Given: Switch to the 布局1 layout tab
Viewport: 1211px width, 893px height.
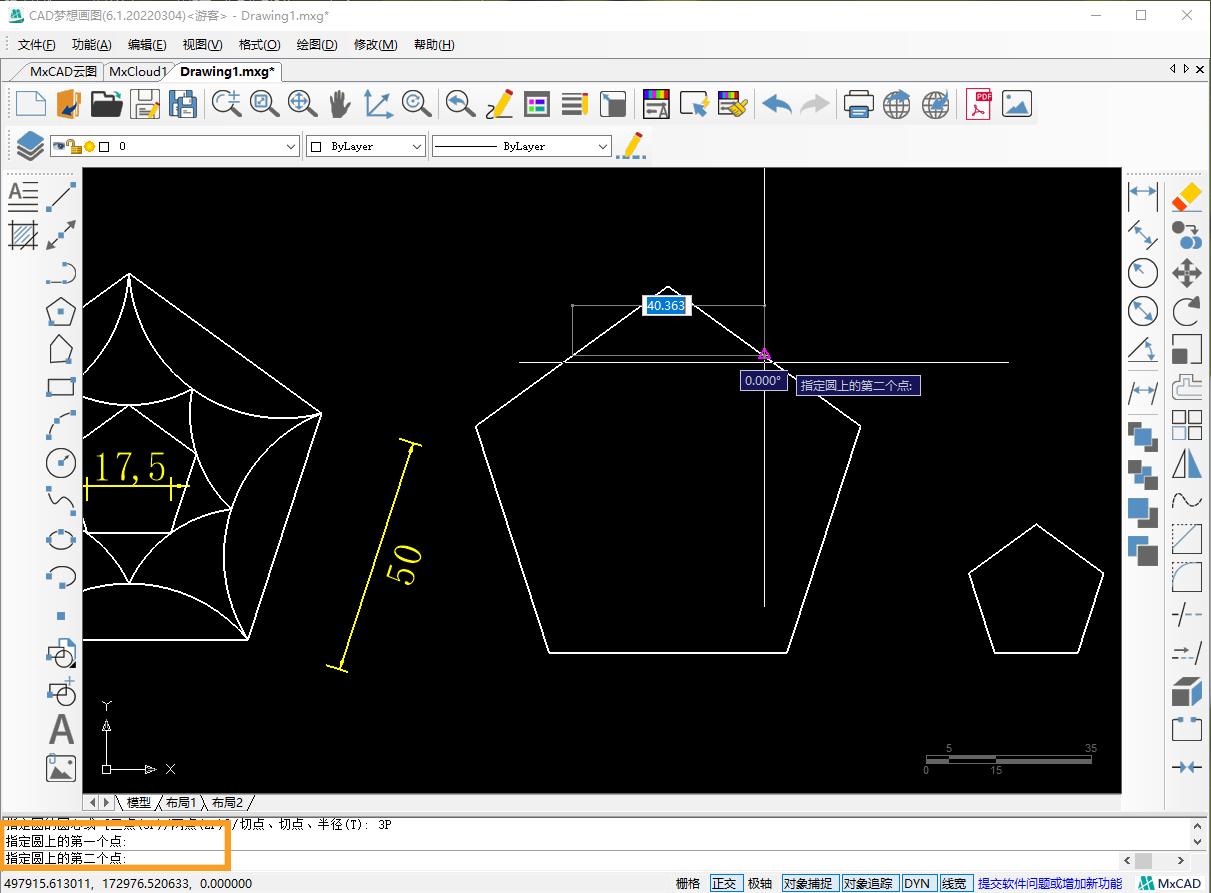Looking at the screenshot, I should coord(180,802).
